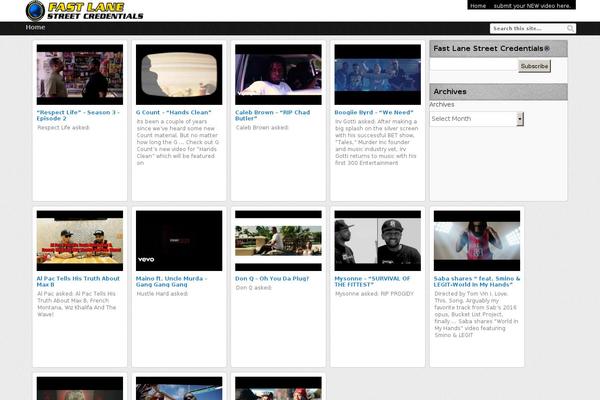
Task: Open Saba 'World In My Hands' title link
Action: (x=477, y=281)
